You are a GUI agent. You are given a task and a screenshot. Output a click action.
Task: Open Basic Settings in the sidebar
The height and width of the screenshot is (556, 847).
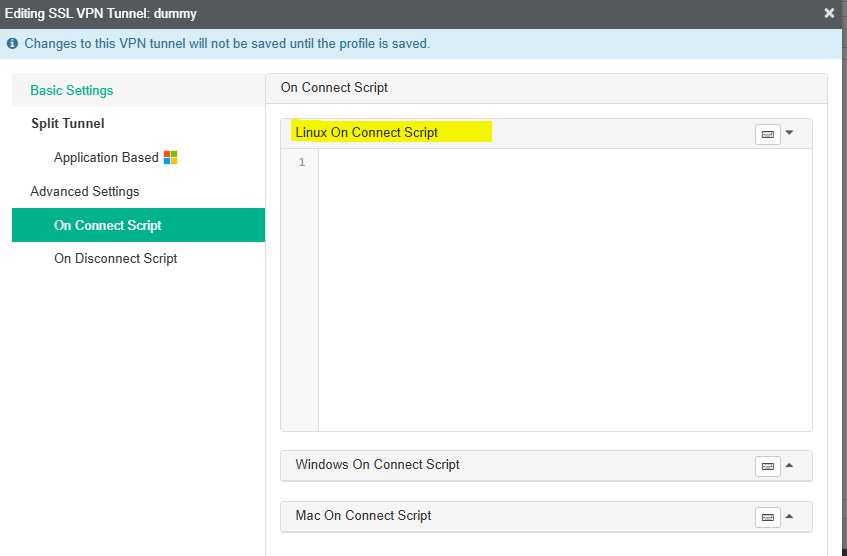coord(72,90)
